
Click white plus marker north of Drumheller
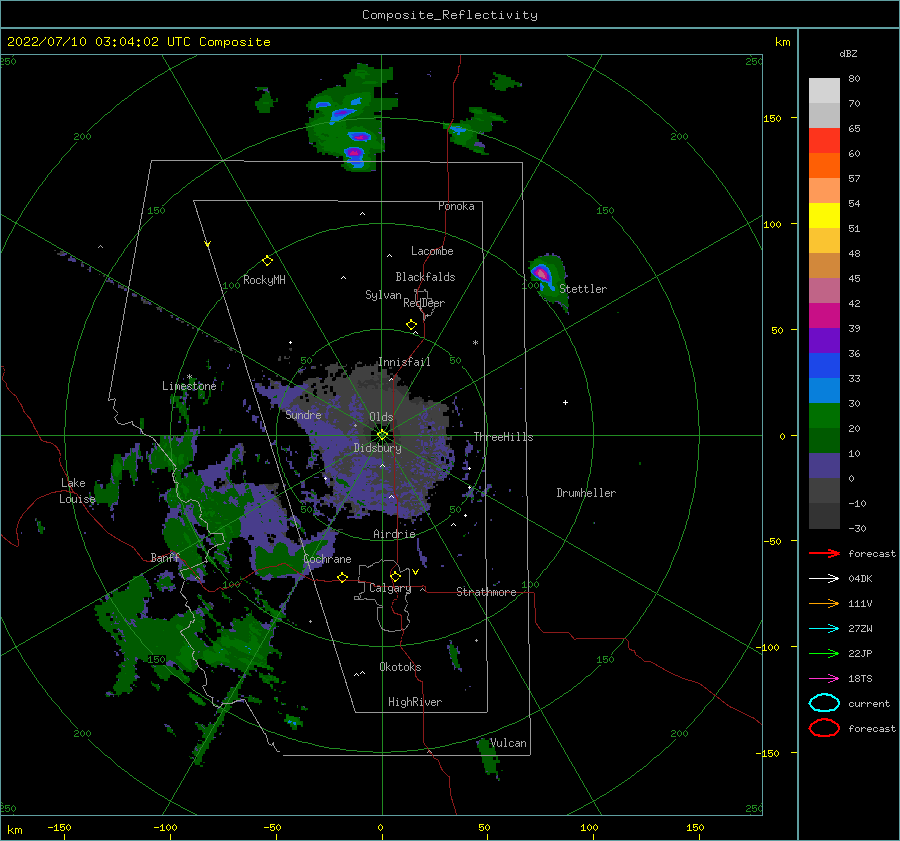(565, 402)
